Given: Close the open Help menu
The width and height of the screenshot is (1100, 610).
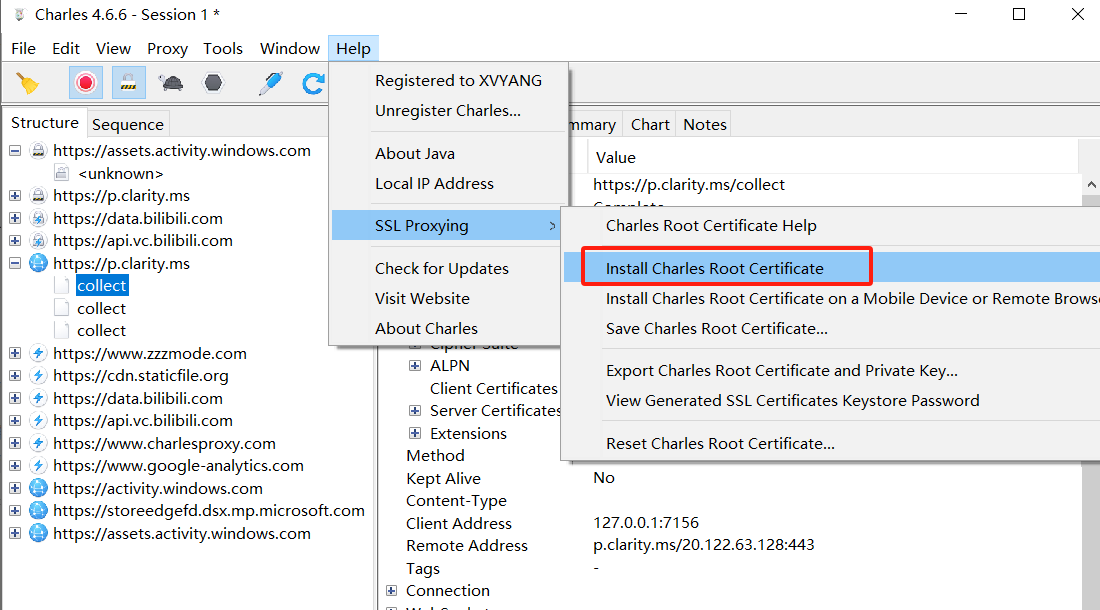Looking at the screenshot, I should point(353,48).
